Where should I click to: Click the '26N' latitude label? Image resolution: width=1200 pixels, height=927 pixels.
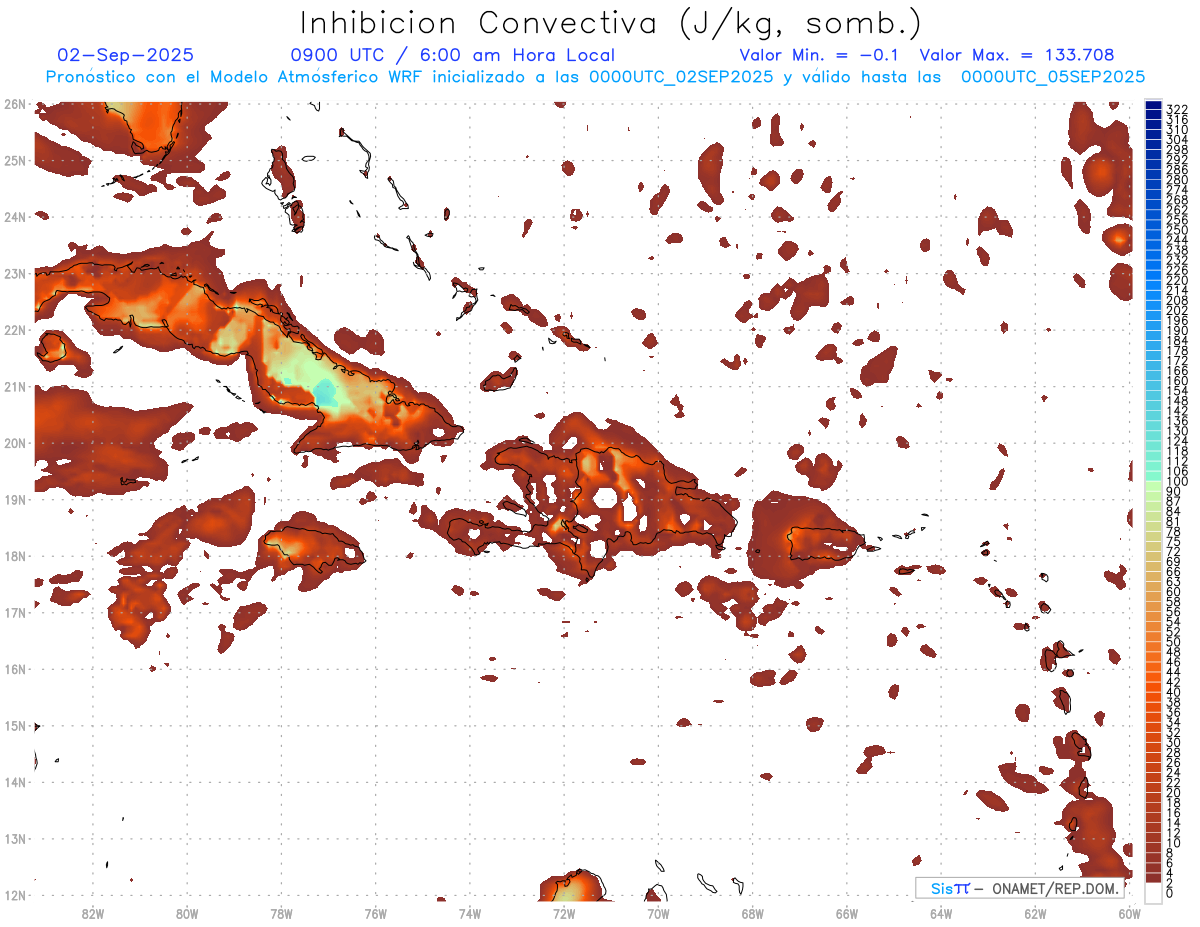(x=14, y=104)
